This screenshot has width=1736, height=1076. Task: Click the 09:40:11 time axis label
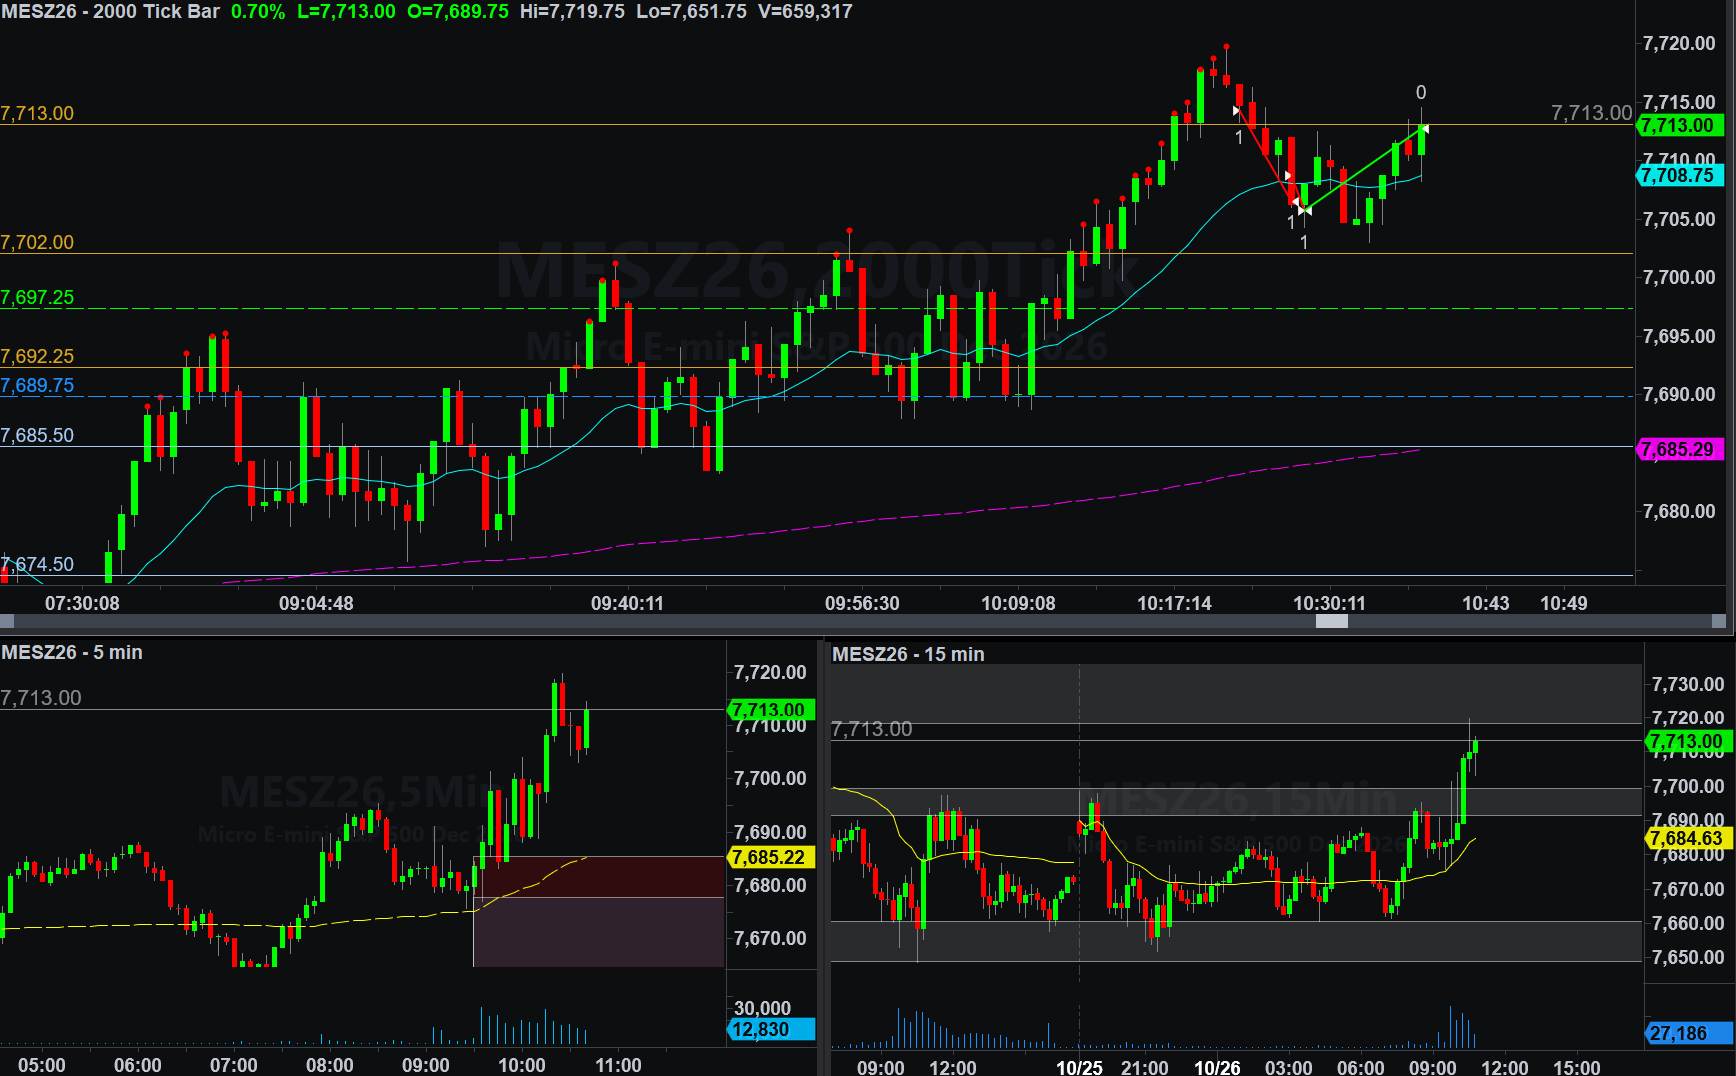627,603
